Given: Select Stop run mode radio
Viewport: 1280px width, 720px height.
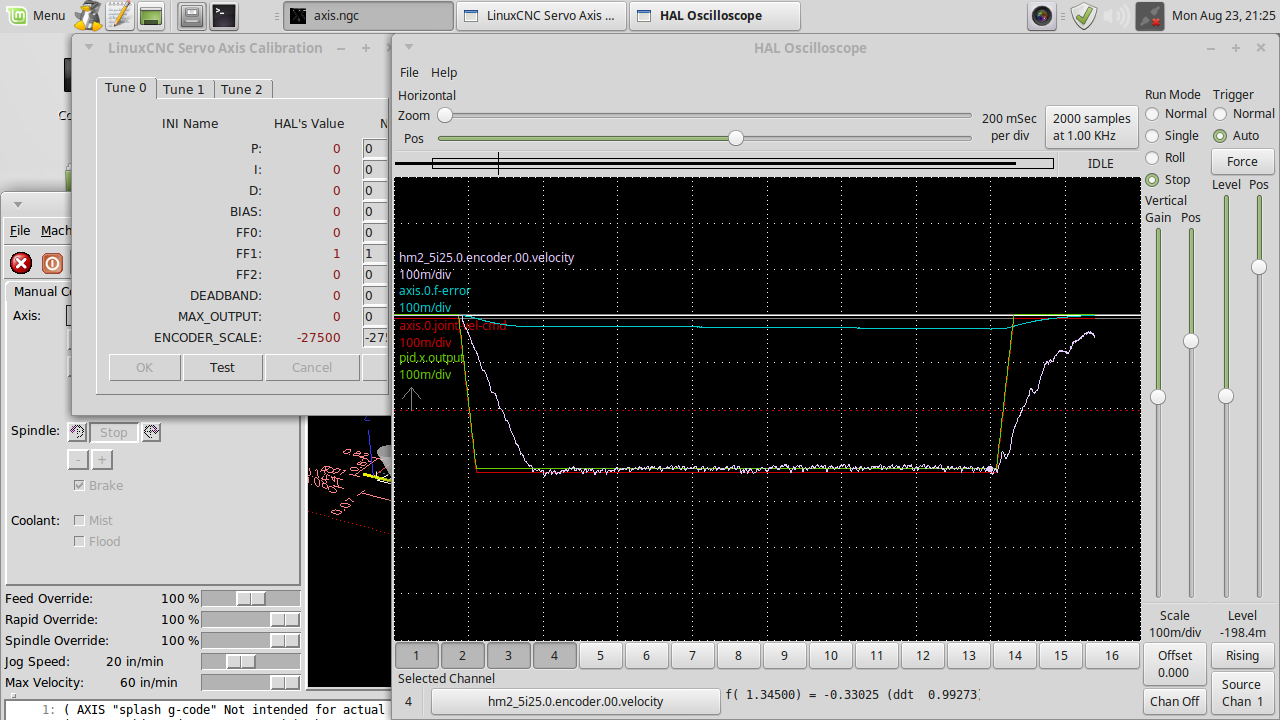Looking at the screenshot, I should 1153,180.
